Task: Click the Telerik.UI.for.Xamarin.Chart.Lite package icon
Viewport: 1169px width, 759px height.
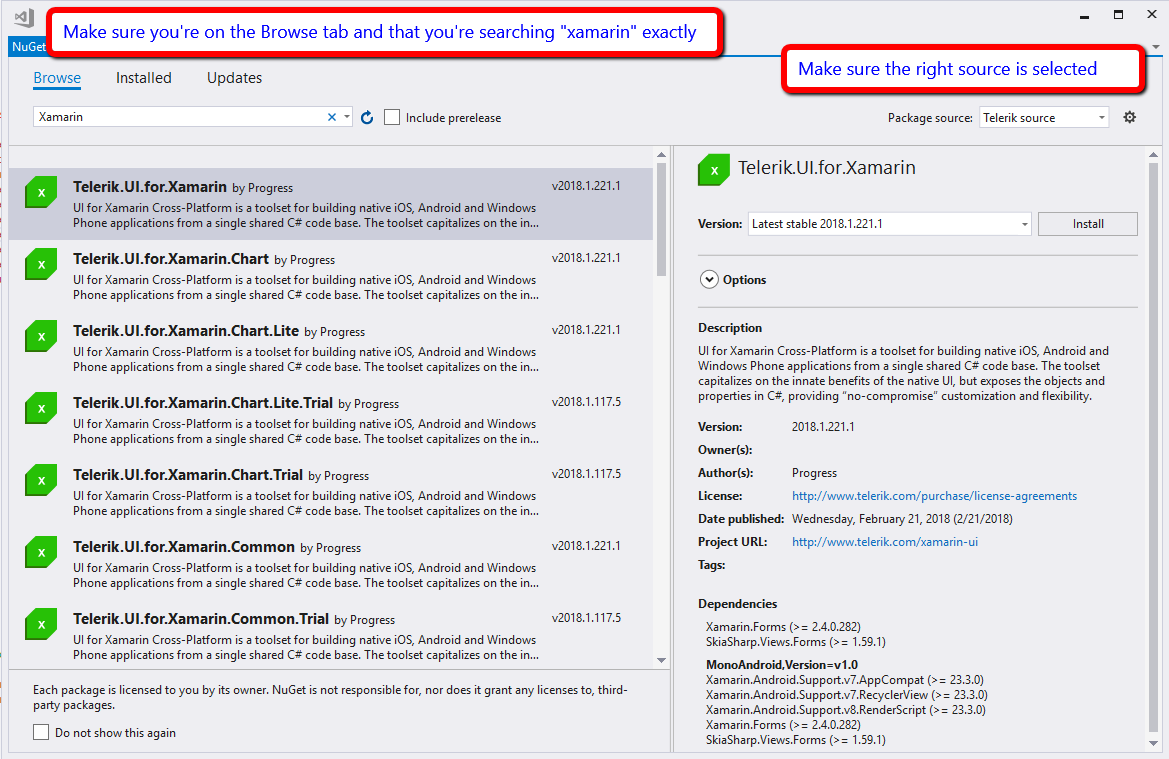Action: pos(41,336)
